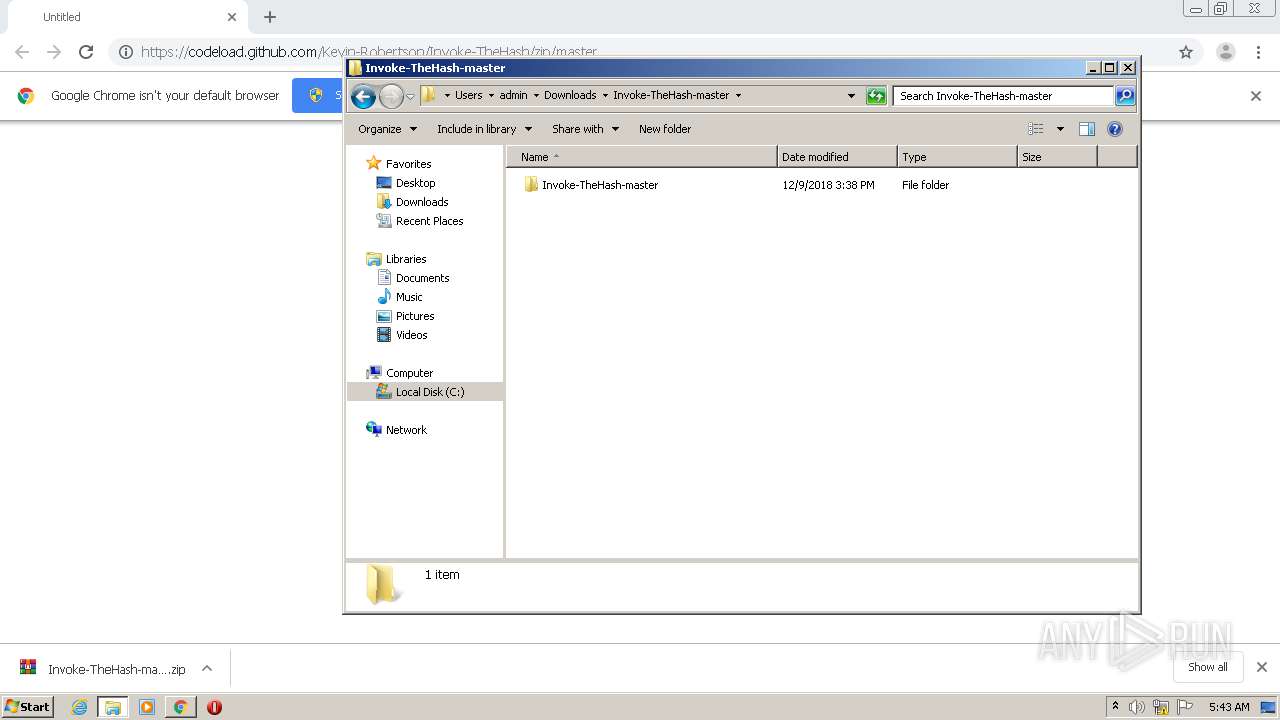Image resolution: width=1280 pixels, height=720 pixels.
Task: Open a new Chrome tab
Action: pos(270,17)
